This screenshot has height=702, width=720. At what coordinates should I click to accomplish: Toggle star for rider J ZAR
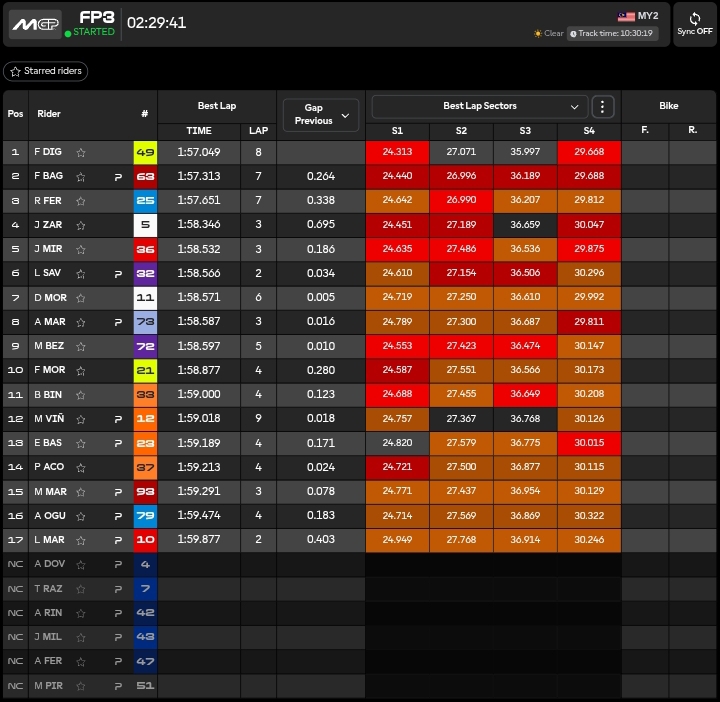pyautogui.click(x=81, y=225)
